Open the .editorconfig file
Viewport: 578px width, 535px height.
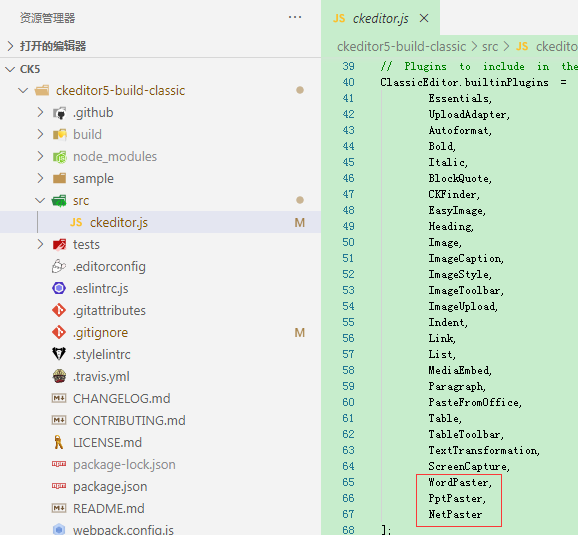109,267
